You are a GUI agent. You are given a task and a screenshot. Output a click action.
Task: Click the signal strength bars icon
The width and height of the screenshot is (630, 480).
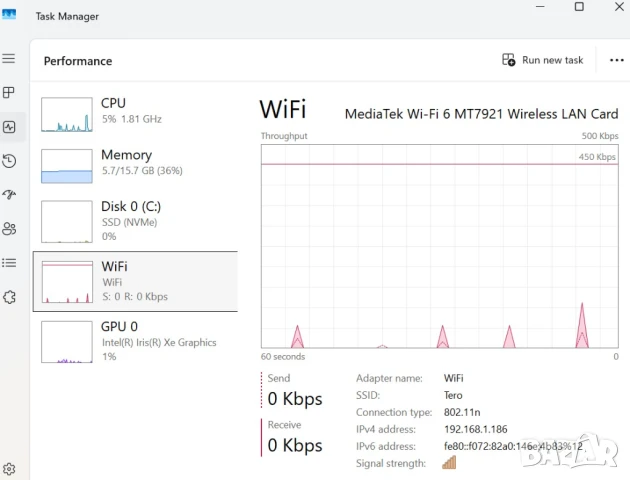(449, 463)
